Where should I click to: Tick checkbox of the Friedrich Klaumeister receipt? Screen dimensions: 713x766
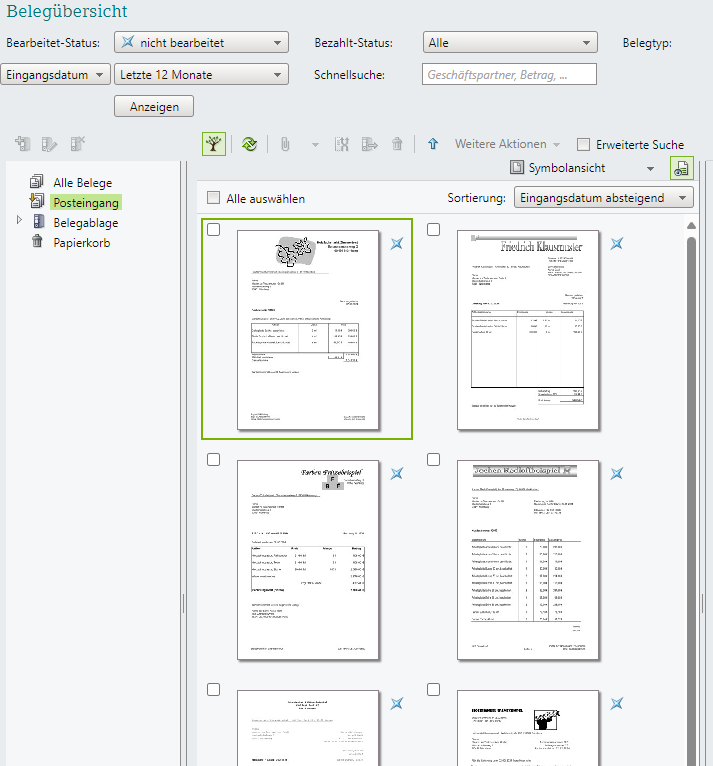[x=433, y=230]
